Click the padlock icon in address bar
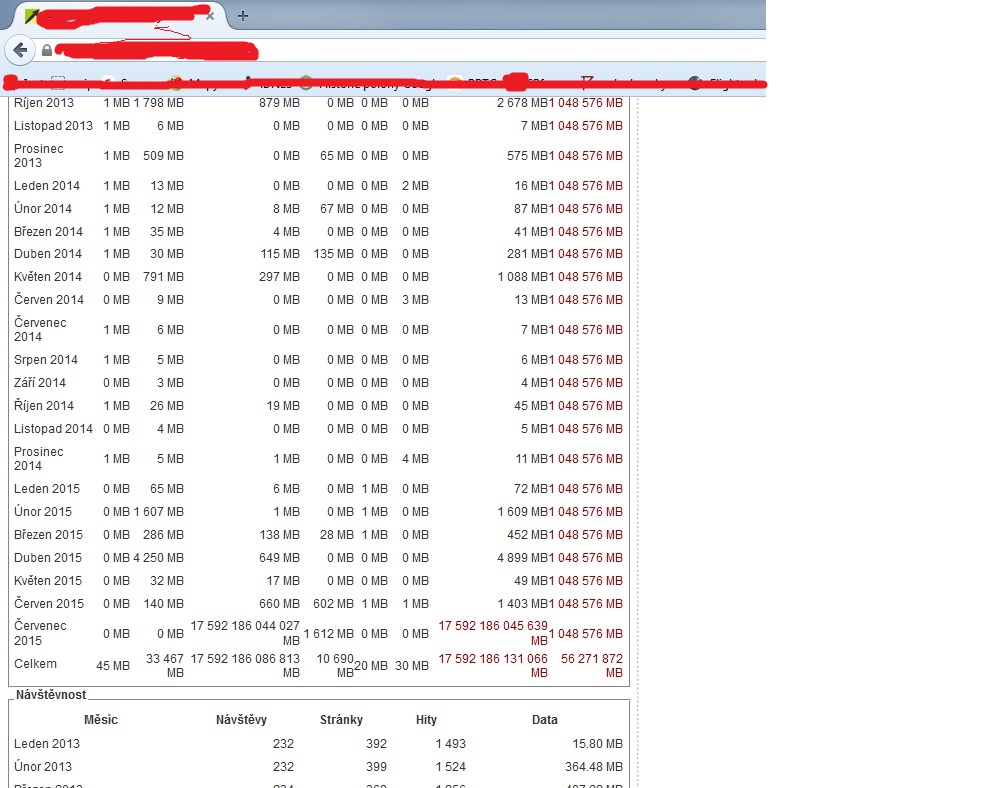 pyautogui.click(x=46, y=50)
